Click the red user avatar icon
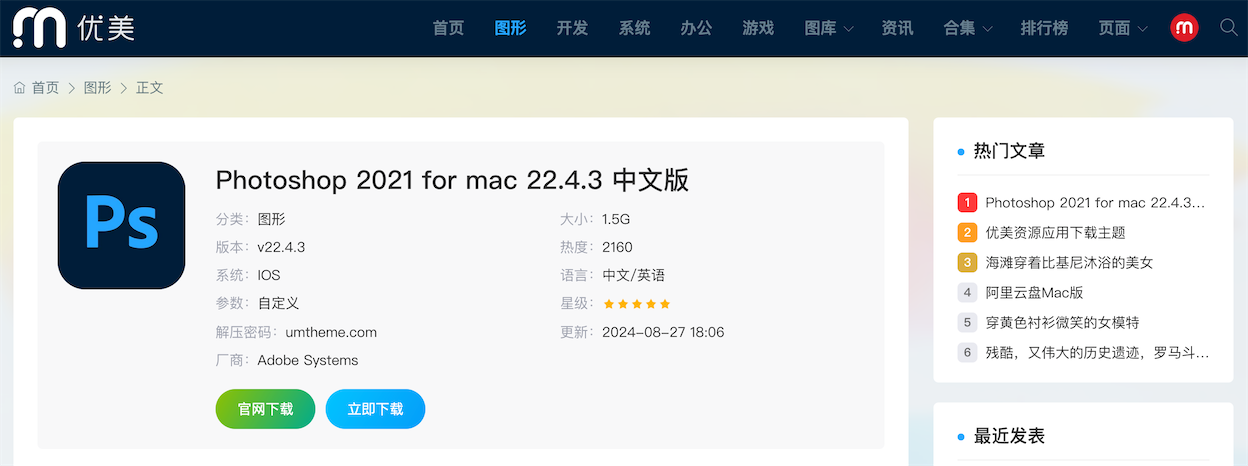Viewport: 1248px width, 466px height. pos(1184,28)
